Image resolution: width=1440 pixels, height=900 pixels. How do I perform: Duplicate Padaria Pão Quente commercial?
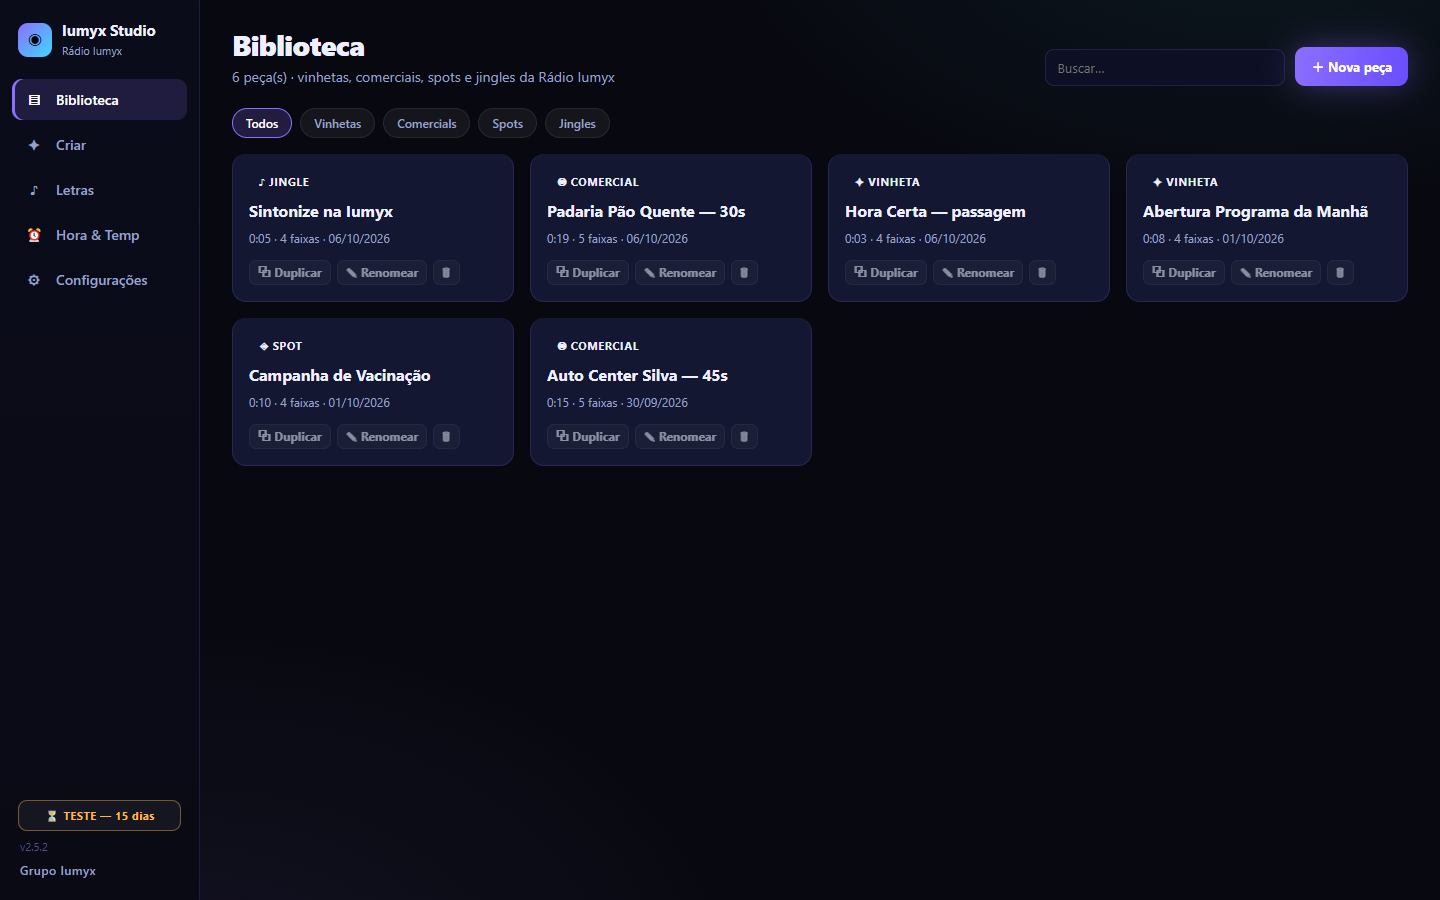tap(588, 273)
